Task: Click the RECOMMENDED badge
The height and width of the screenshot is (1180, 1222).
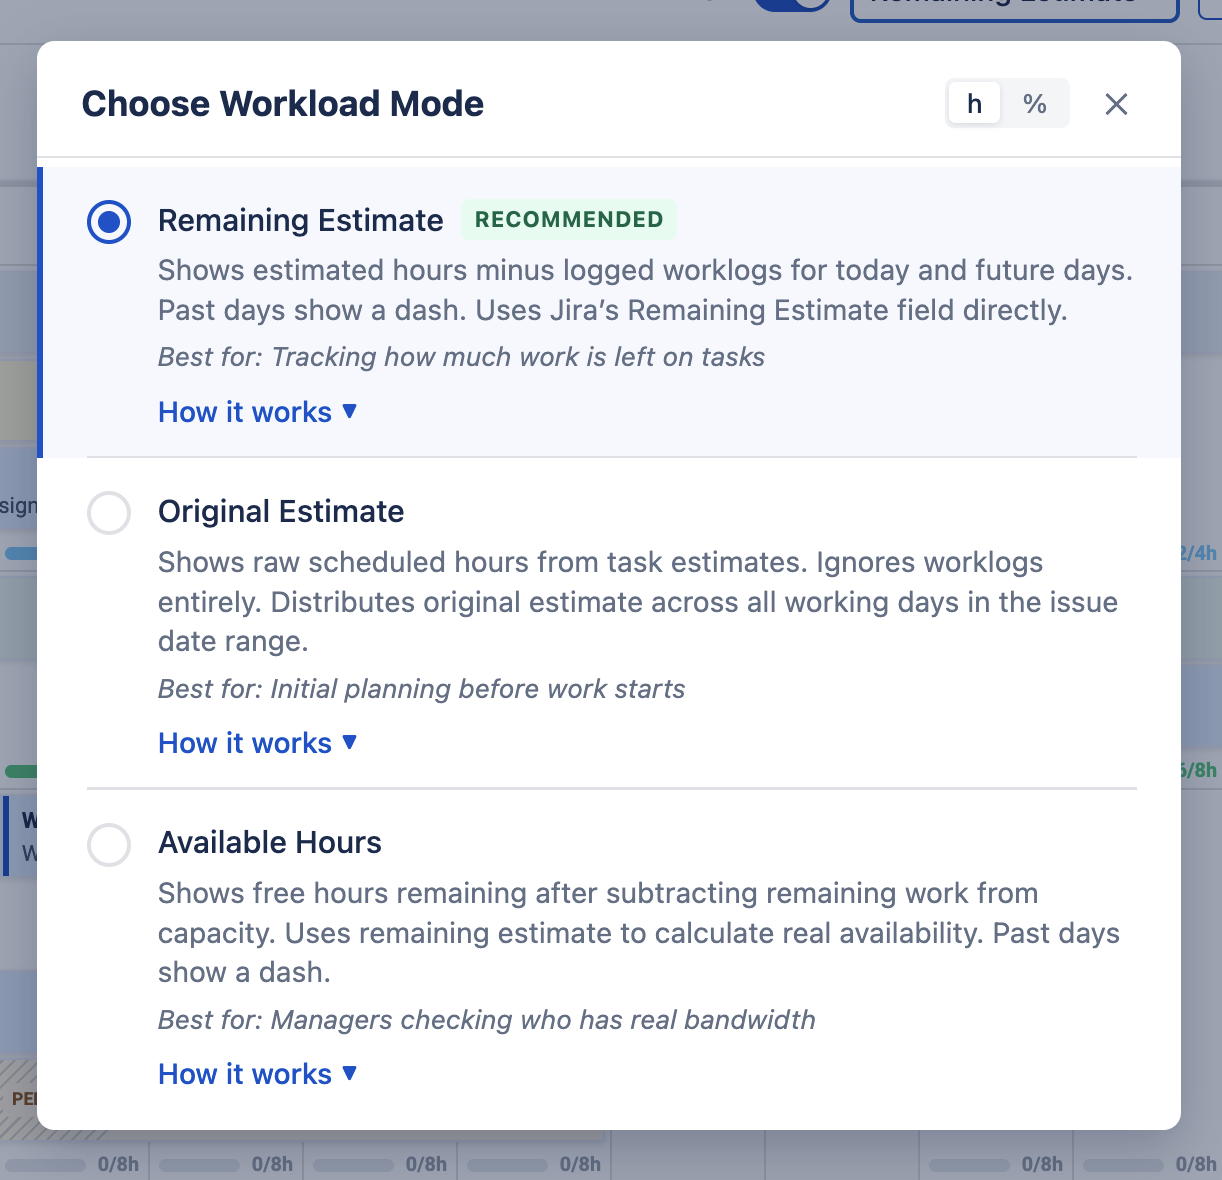Action: pyautogui.click(x=569, y=219)
